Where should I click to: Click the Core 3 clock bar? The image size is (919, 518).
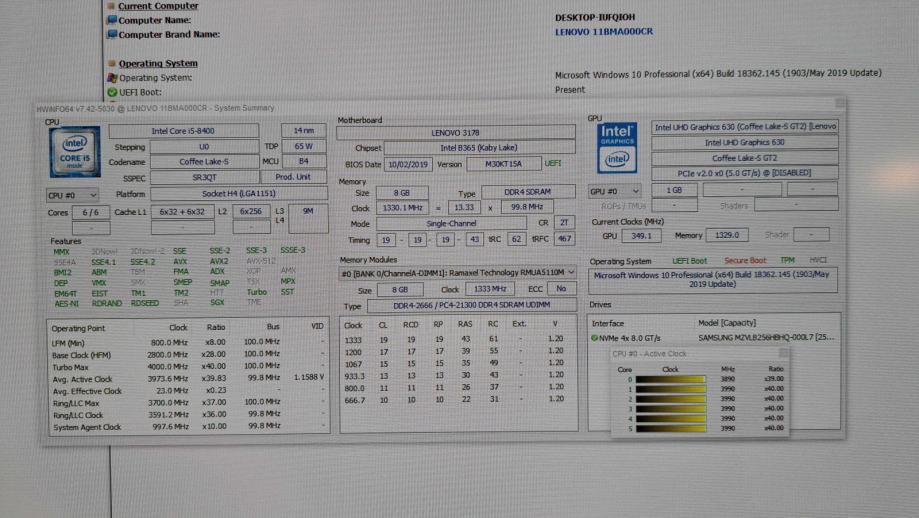click(x=670, y=409)
